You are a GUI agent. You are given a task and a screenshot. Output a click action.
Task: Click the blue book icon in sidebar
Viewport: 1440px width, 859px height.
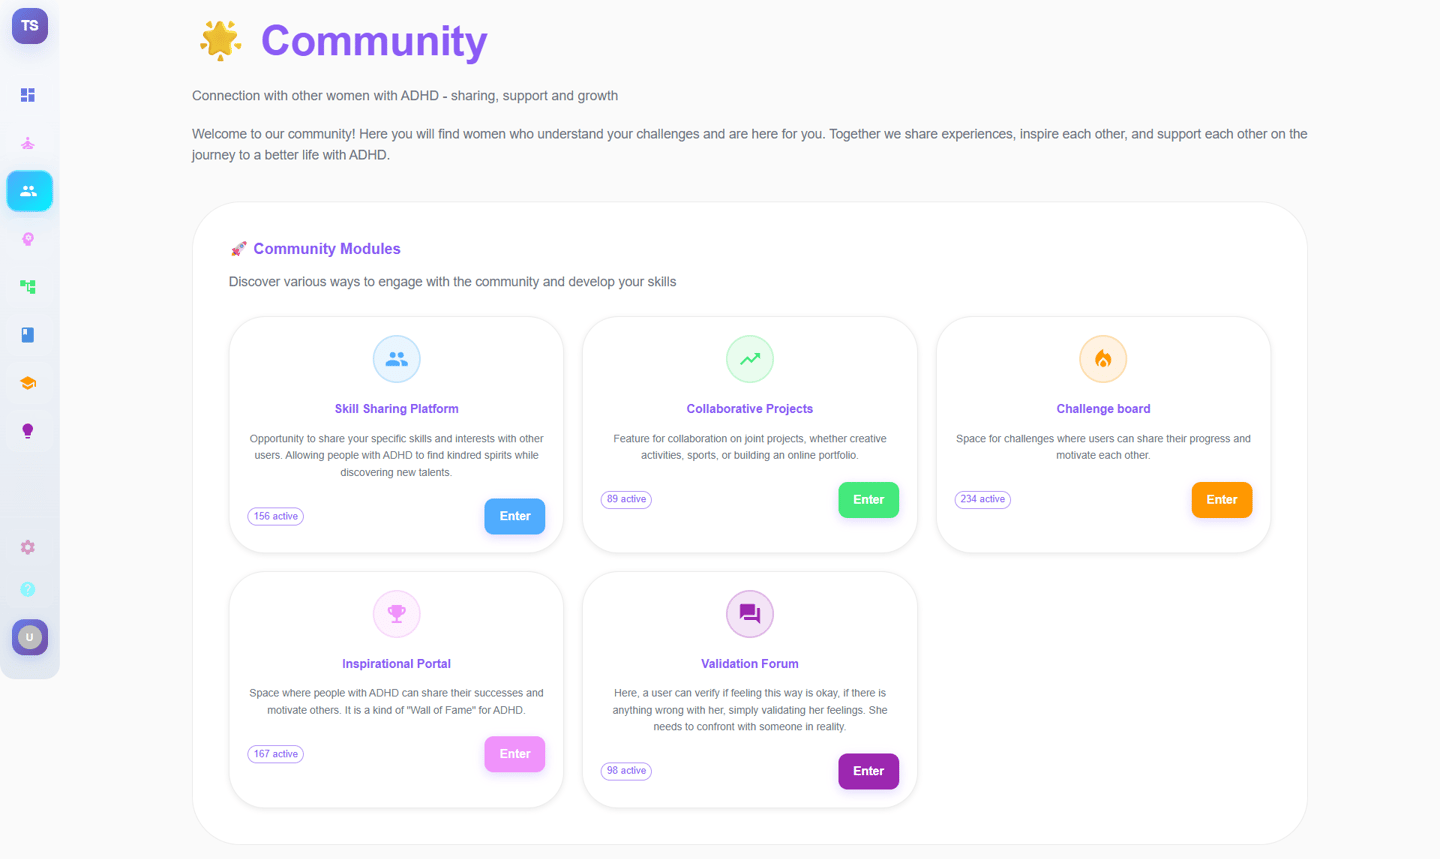coord(28,335)
